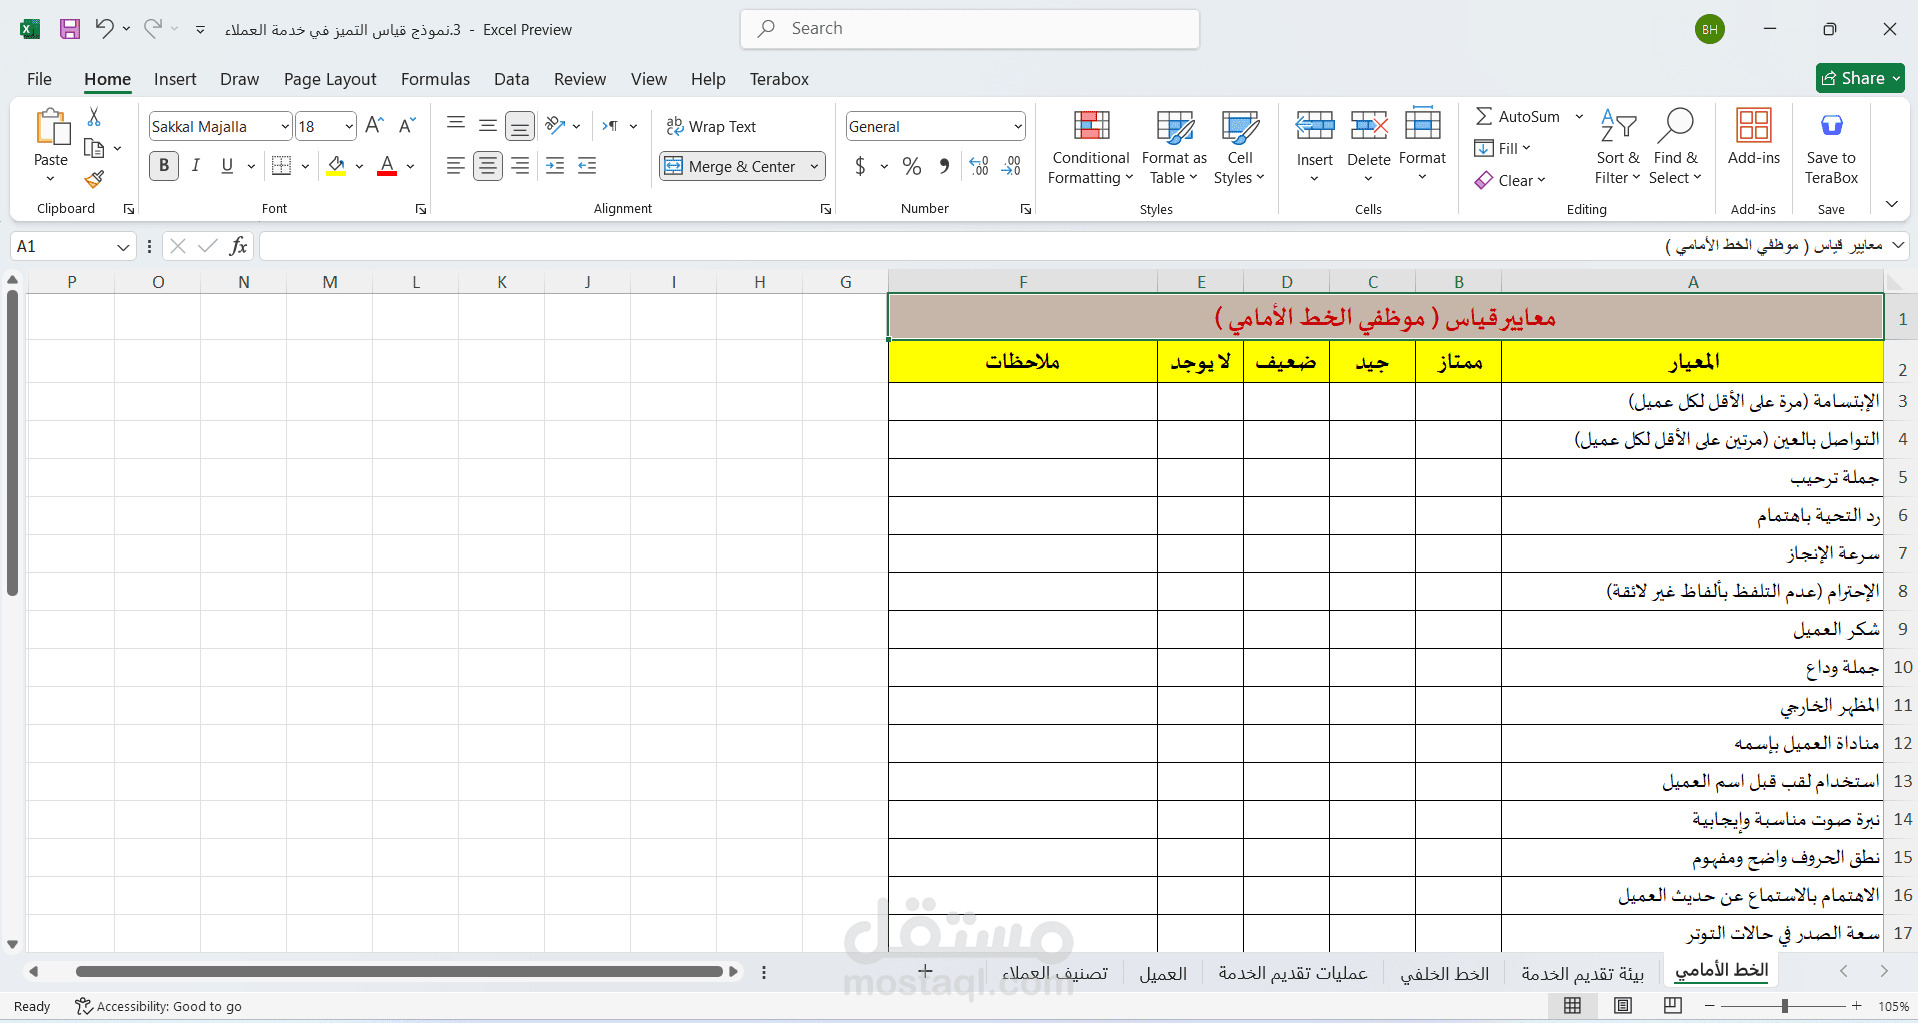Image resolution: width=1918 pixels, height=1023 pixels.
Task: Toggle Underline formatting
Action: 227,166
